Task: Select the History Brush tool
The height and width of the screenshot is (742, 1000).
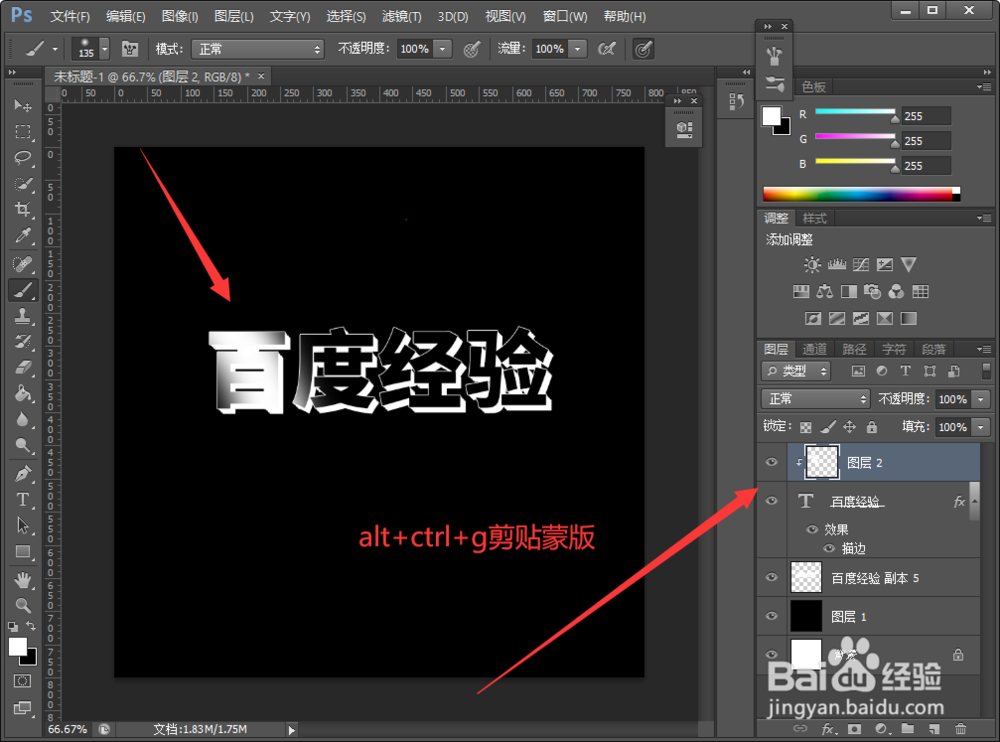Action: click(23, 341)
